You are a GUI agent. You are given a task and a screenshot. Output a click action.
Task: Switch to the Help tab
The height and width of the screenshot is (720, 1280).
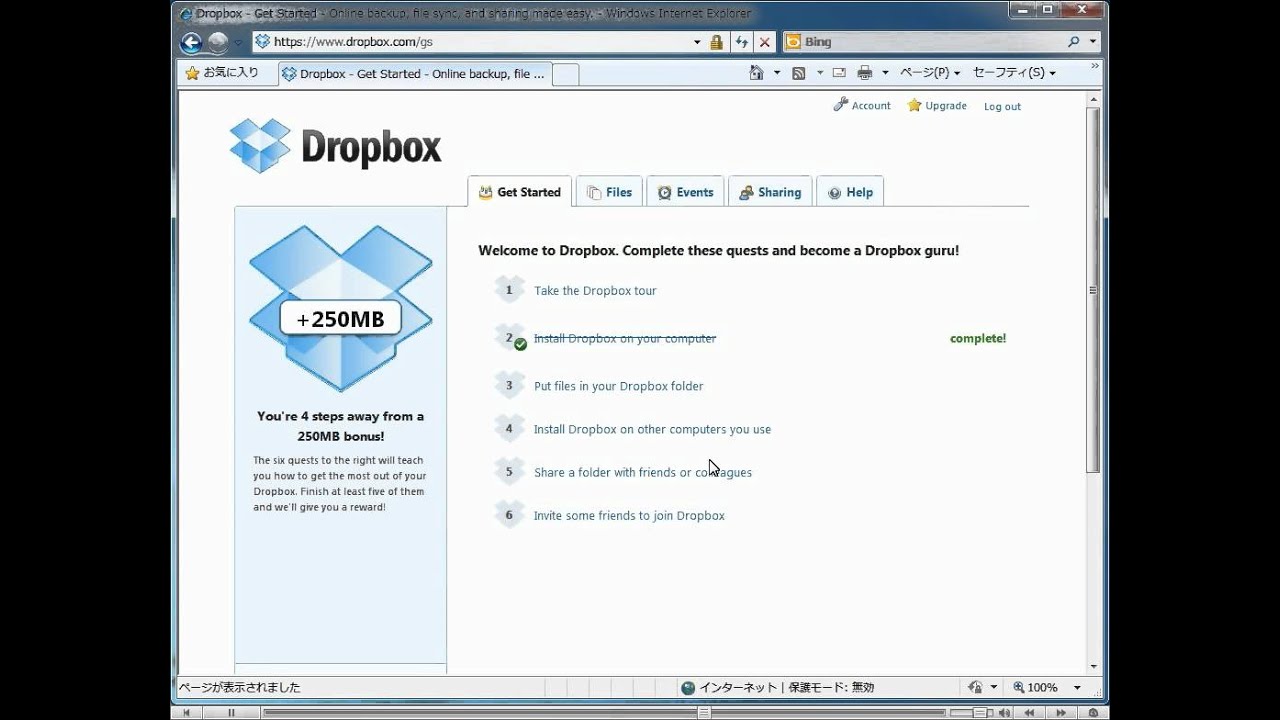coord(850,192)
